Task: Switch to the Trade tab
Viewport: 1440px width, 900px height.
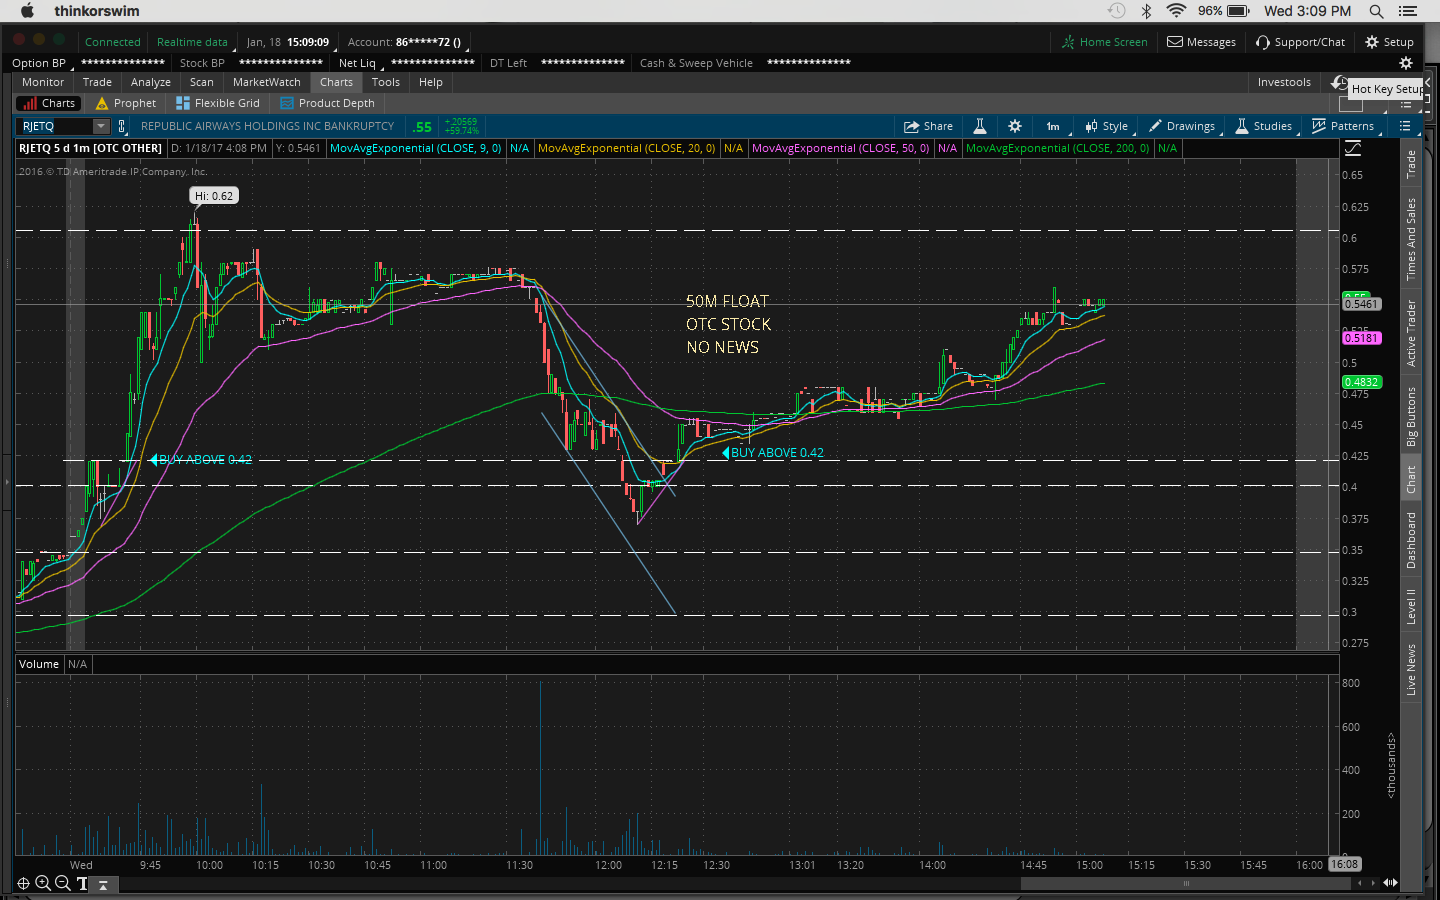Action: pos(97,82)
